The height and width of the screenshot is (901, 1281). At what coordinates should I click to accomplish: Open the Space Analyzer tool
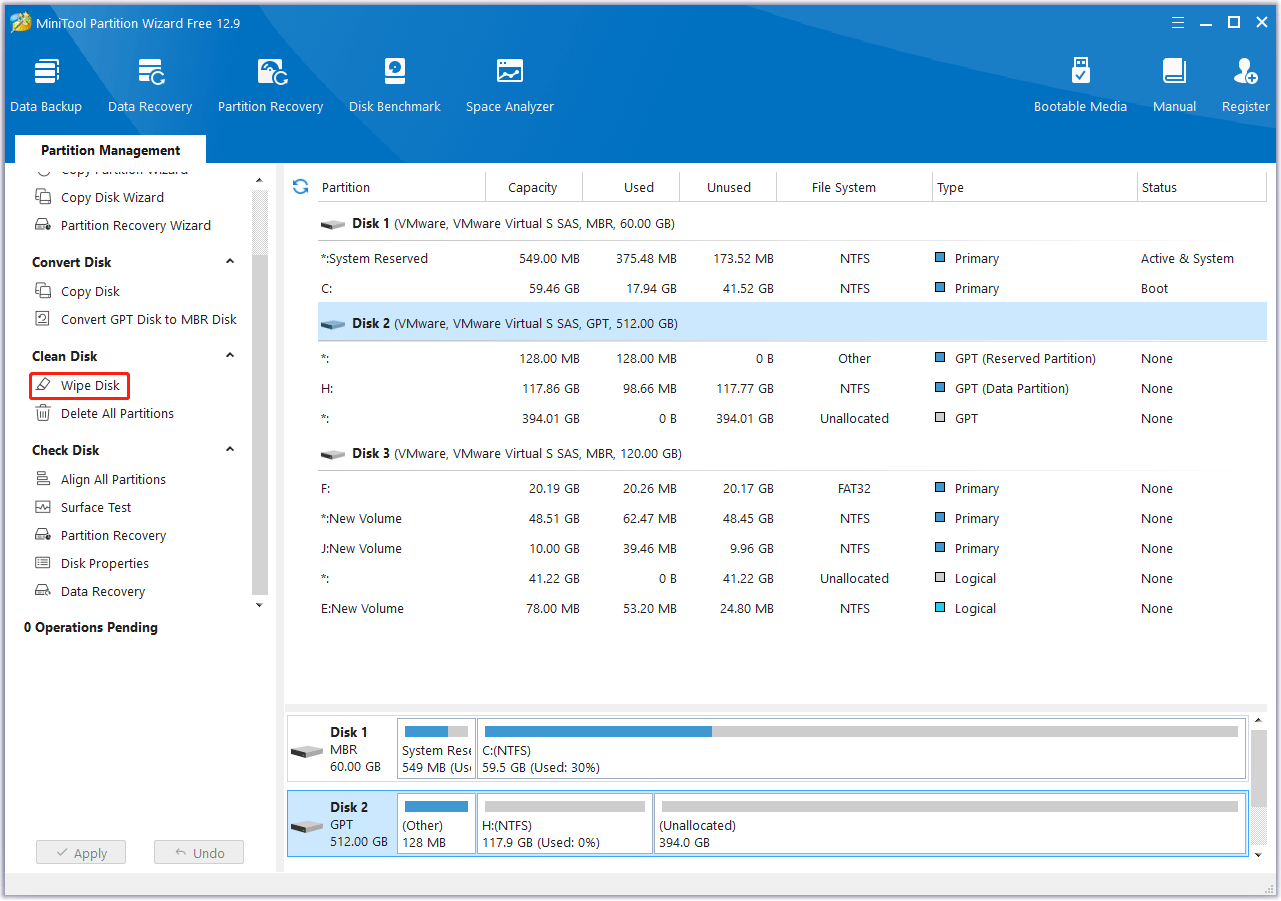tap(510, 85)
